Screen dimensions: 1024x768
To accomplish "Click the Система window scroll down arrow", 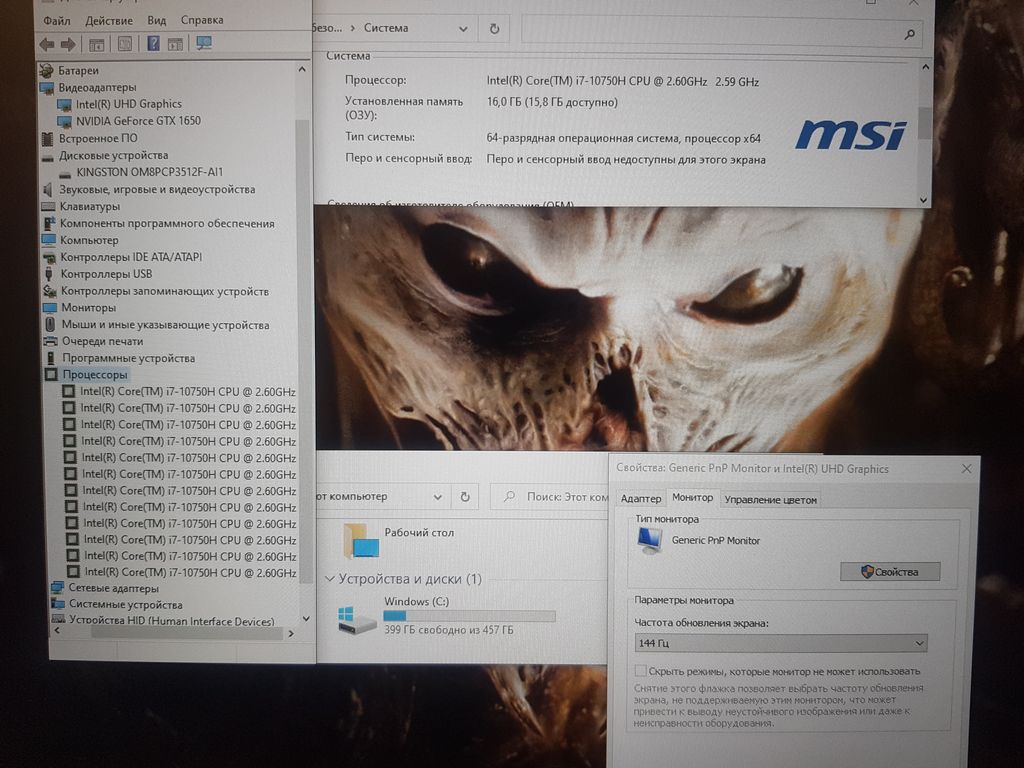I will (x=923, y=200).
